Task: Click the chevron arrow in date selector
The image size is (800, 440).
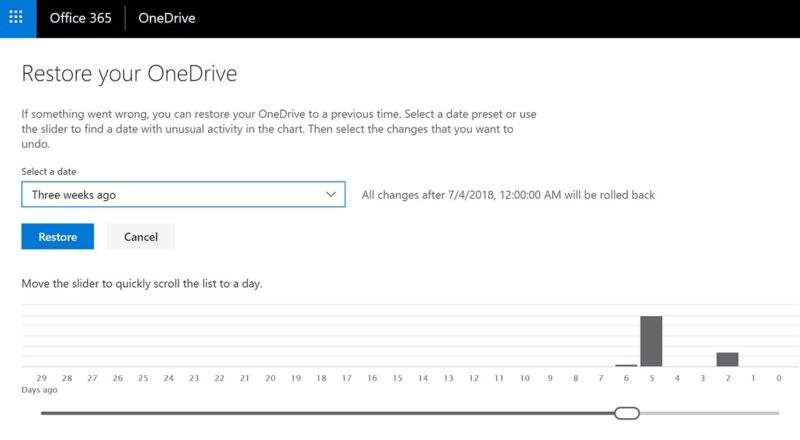Action: (x=331, y=194)
